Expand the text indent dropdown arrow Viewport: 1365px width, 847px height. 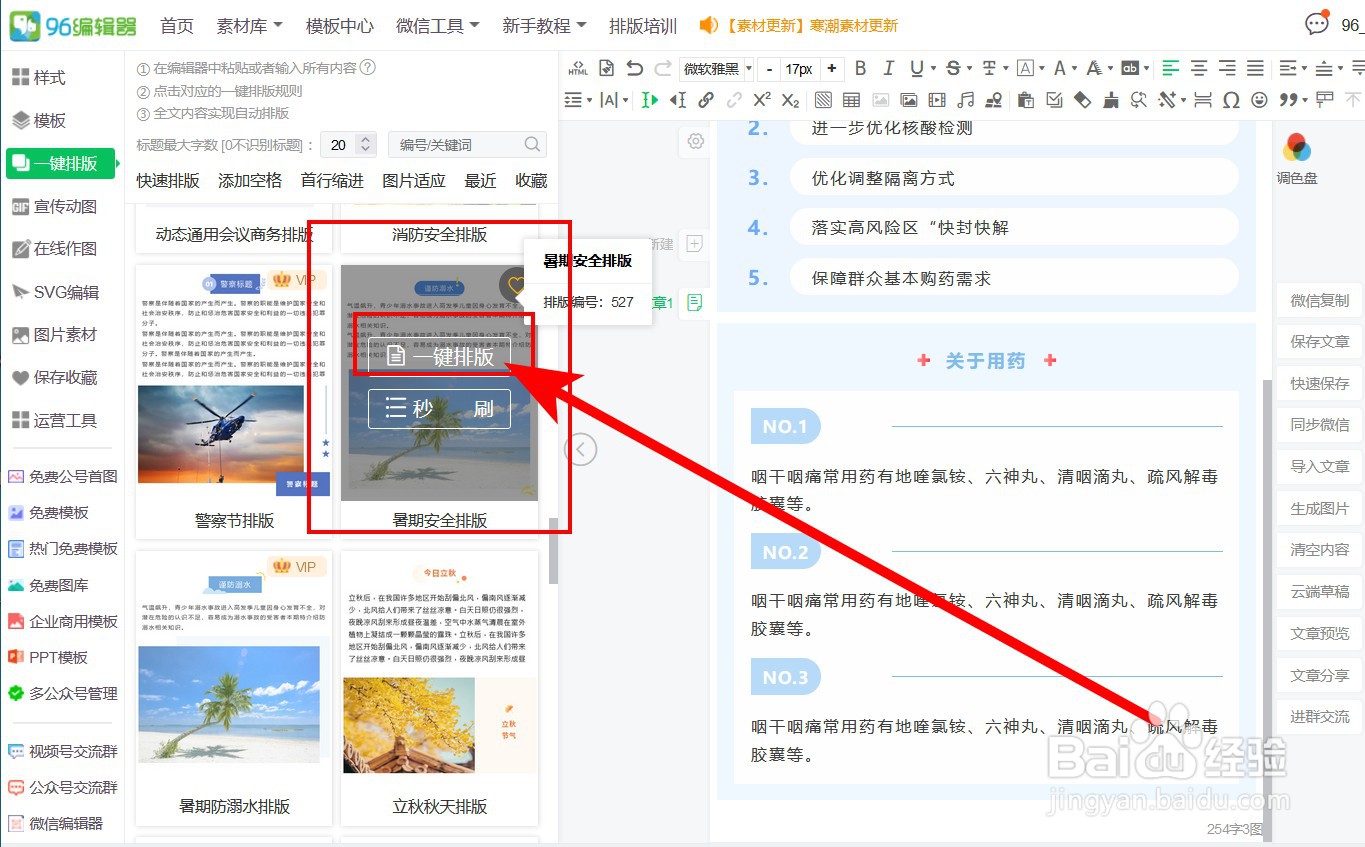(x=1305, y=68)
